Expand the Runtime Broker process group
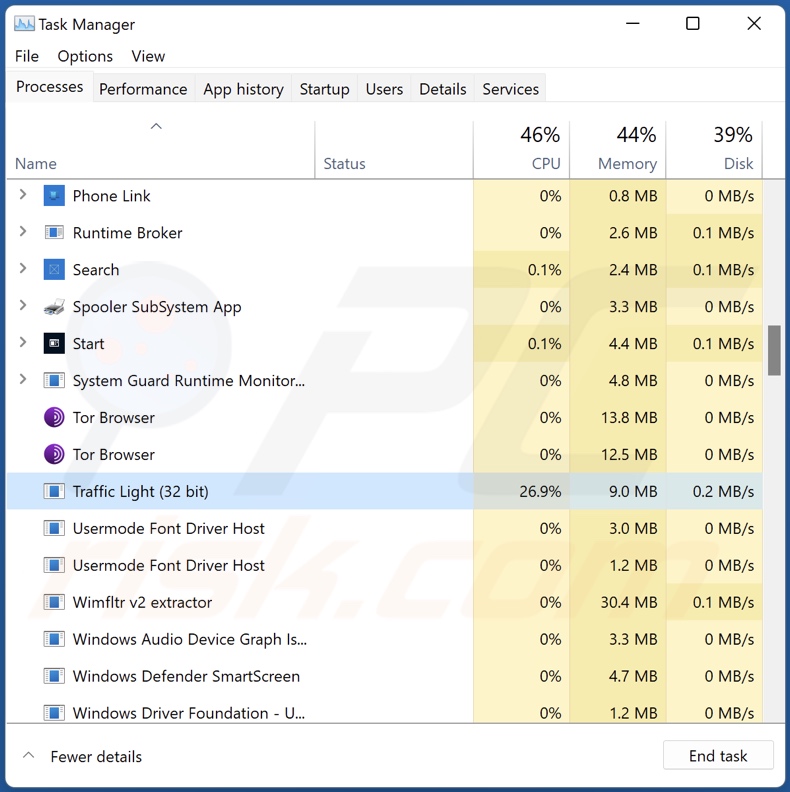 tap(23, 233)
